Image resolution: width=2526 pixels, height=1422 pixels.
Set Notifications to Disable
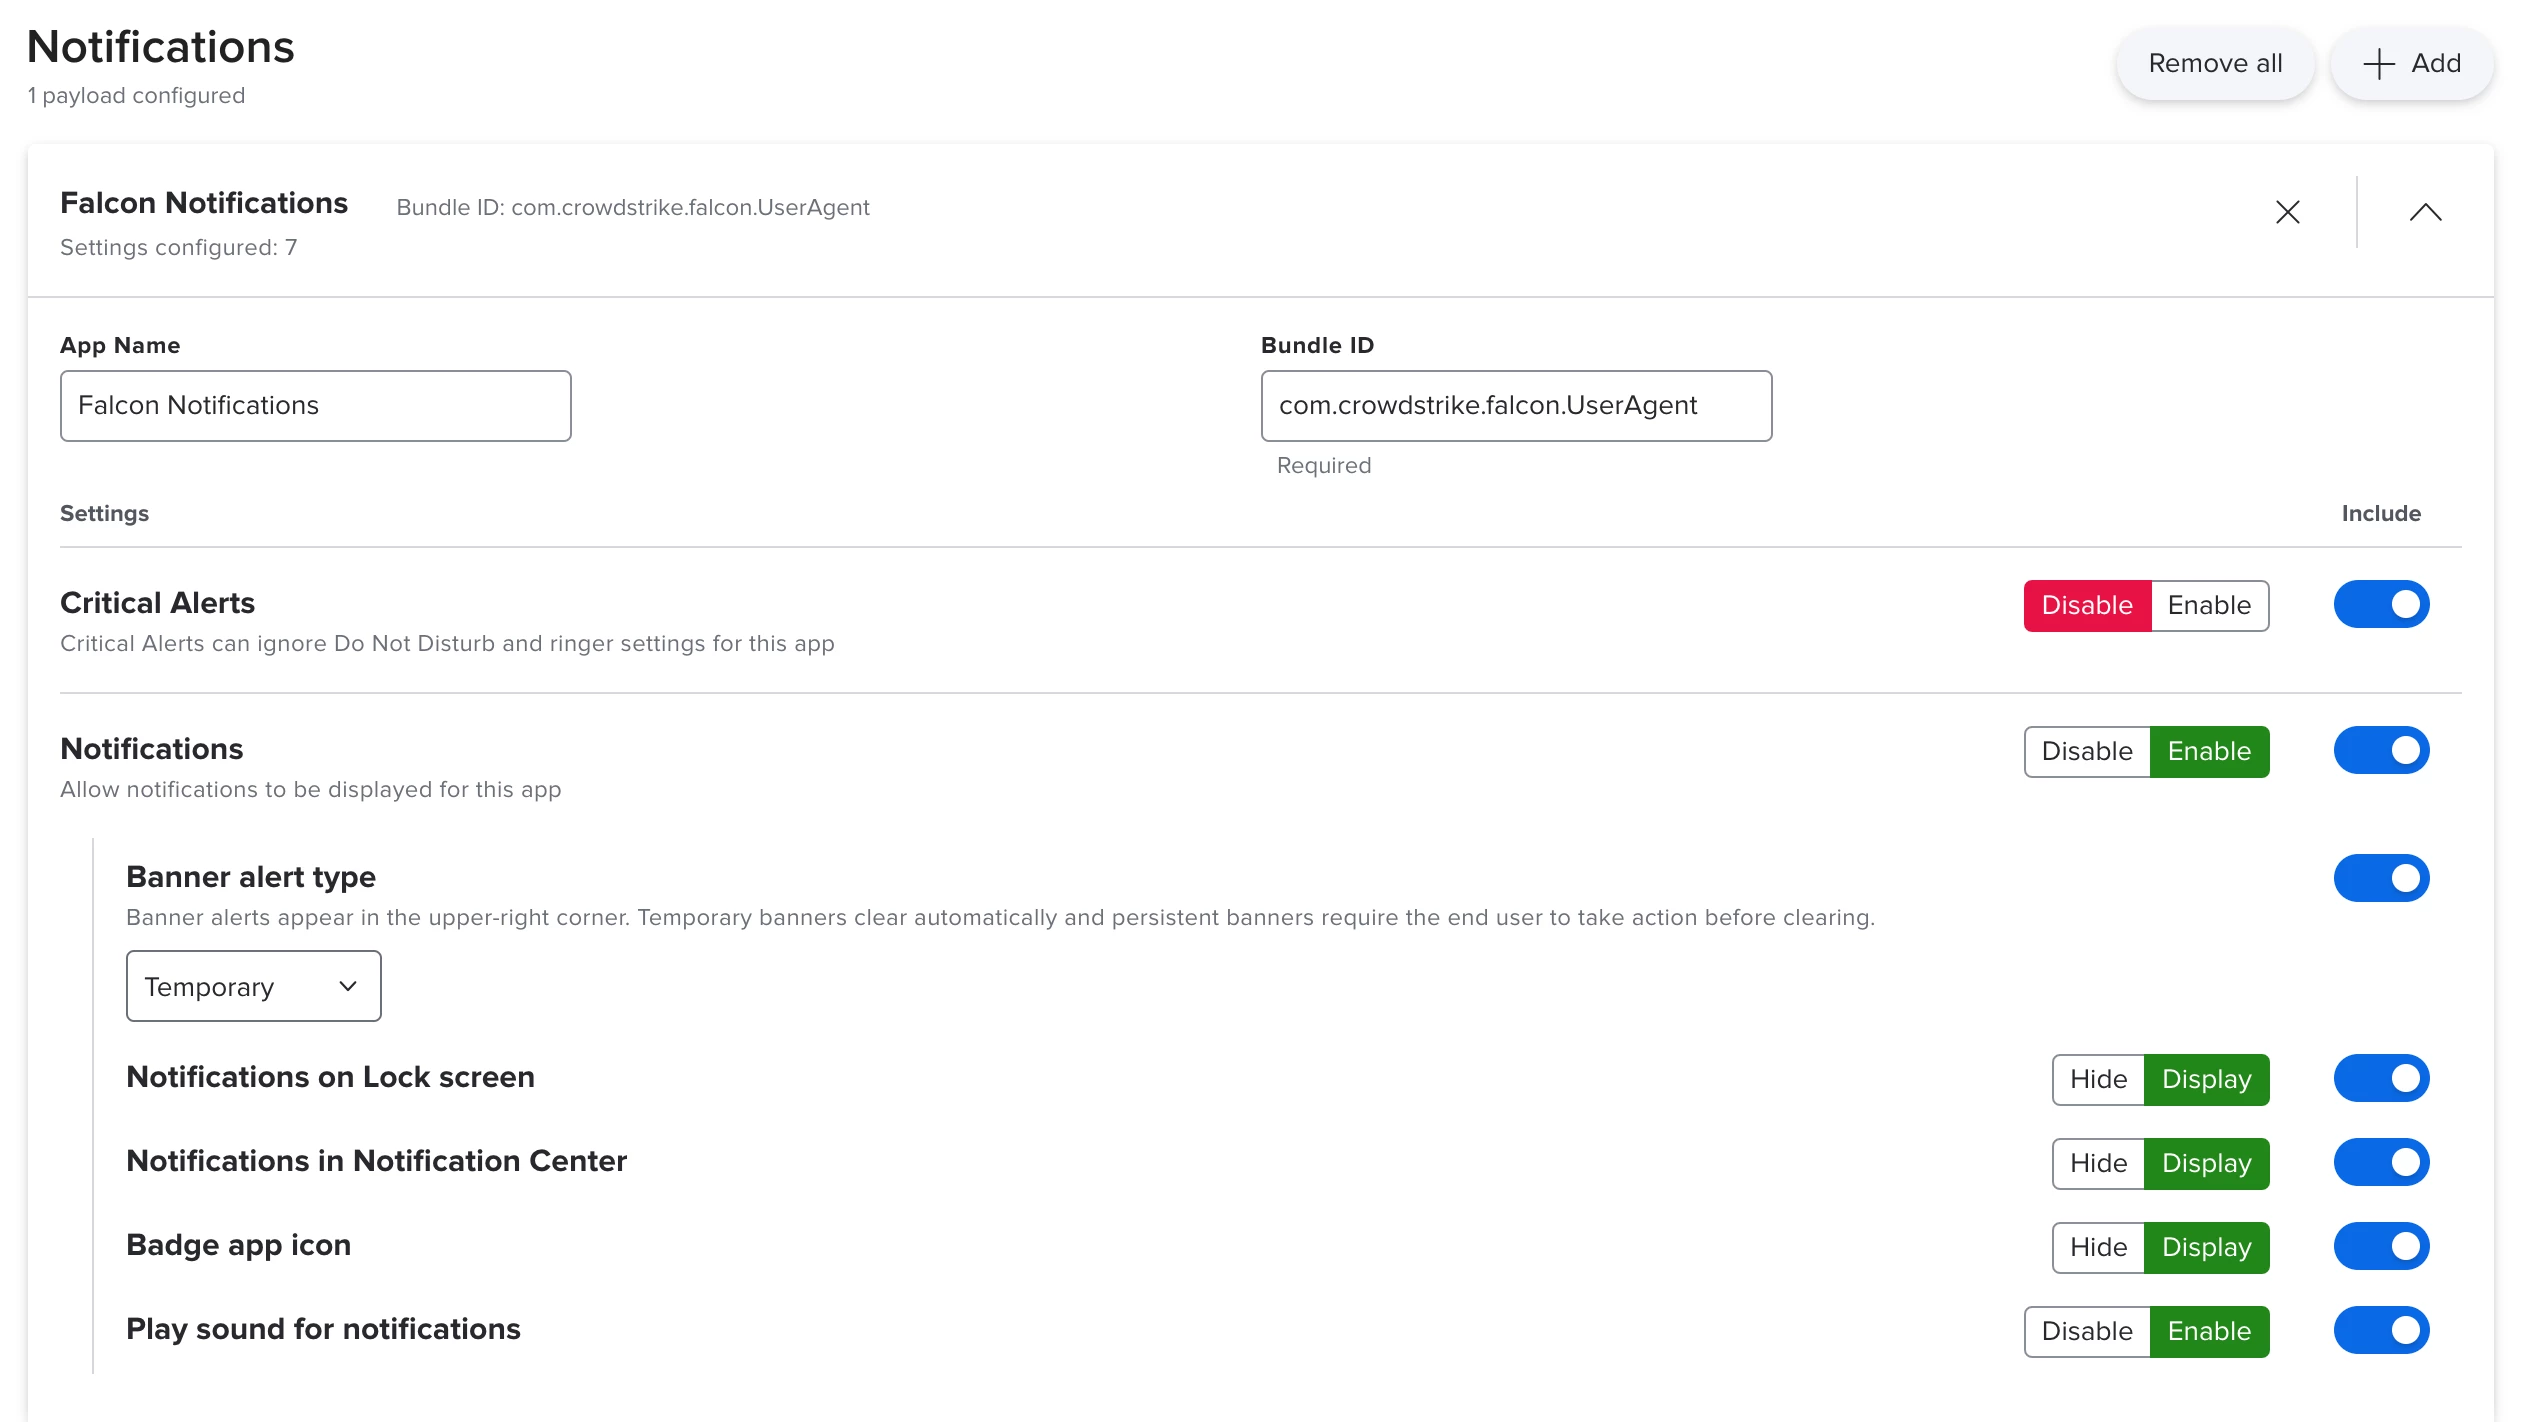(2087, 751)
